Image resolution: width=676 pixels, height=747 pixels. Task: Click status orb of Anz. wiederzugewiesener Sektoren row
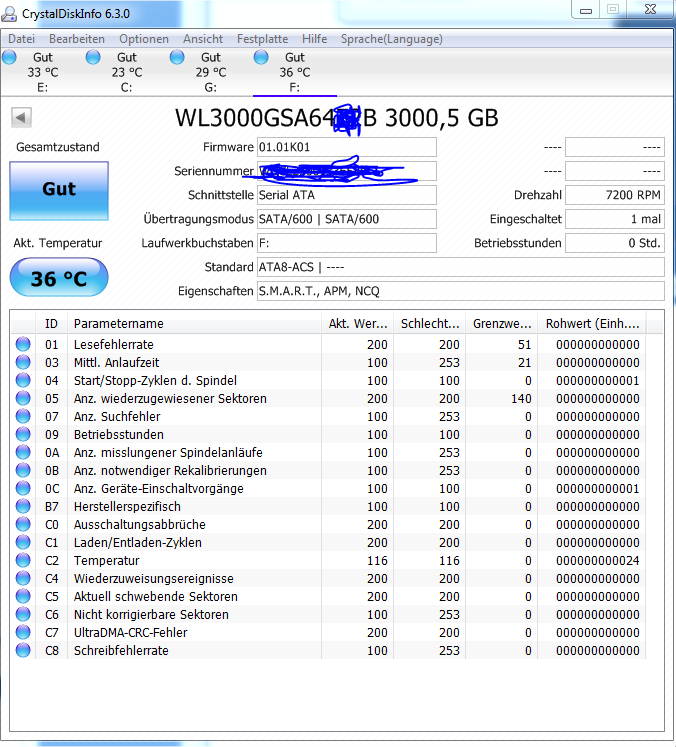pos(23,398)
